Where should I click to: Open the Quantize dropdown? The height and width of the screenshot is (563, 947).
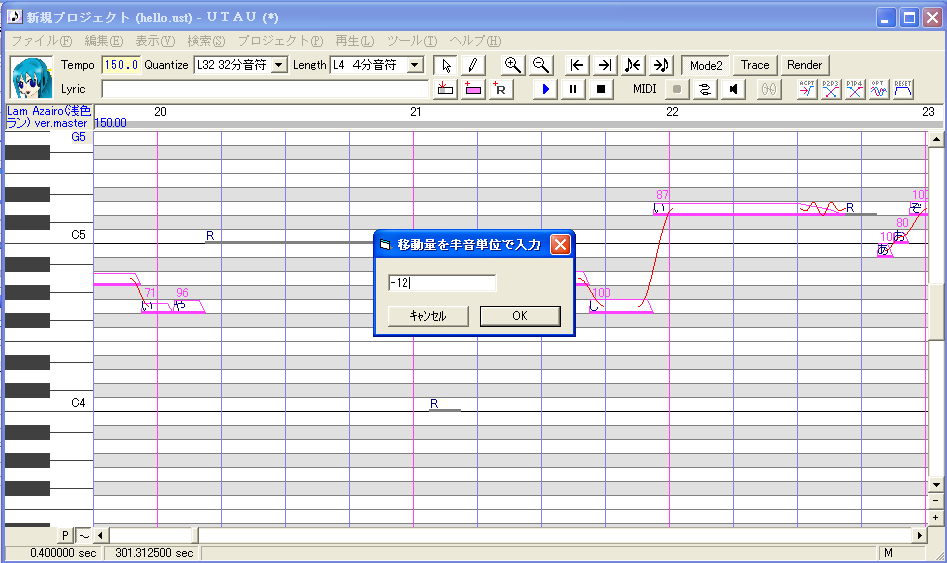click(279, 65)
